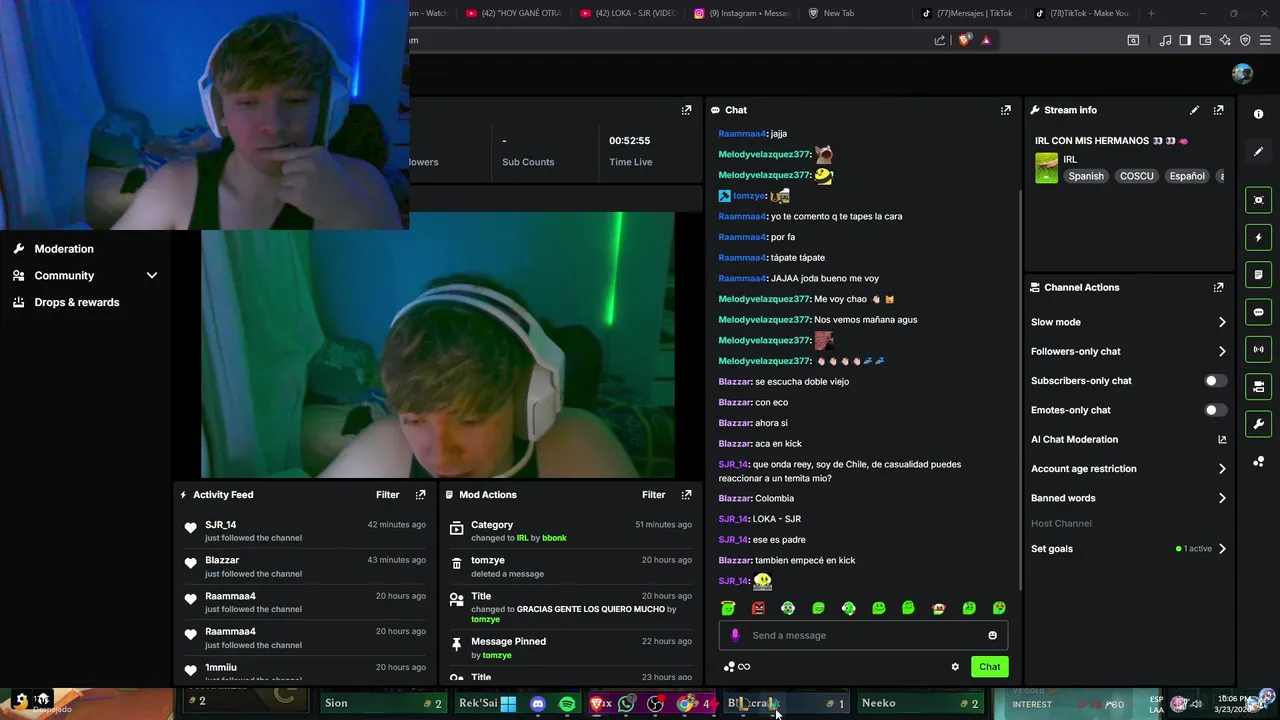Viewport: 1280px width, 720px height.
Task: Open Mod Actions Filter dropdown
Action: [x=653, y=494]
